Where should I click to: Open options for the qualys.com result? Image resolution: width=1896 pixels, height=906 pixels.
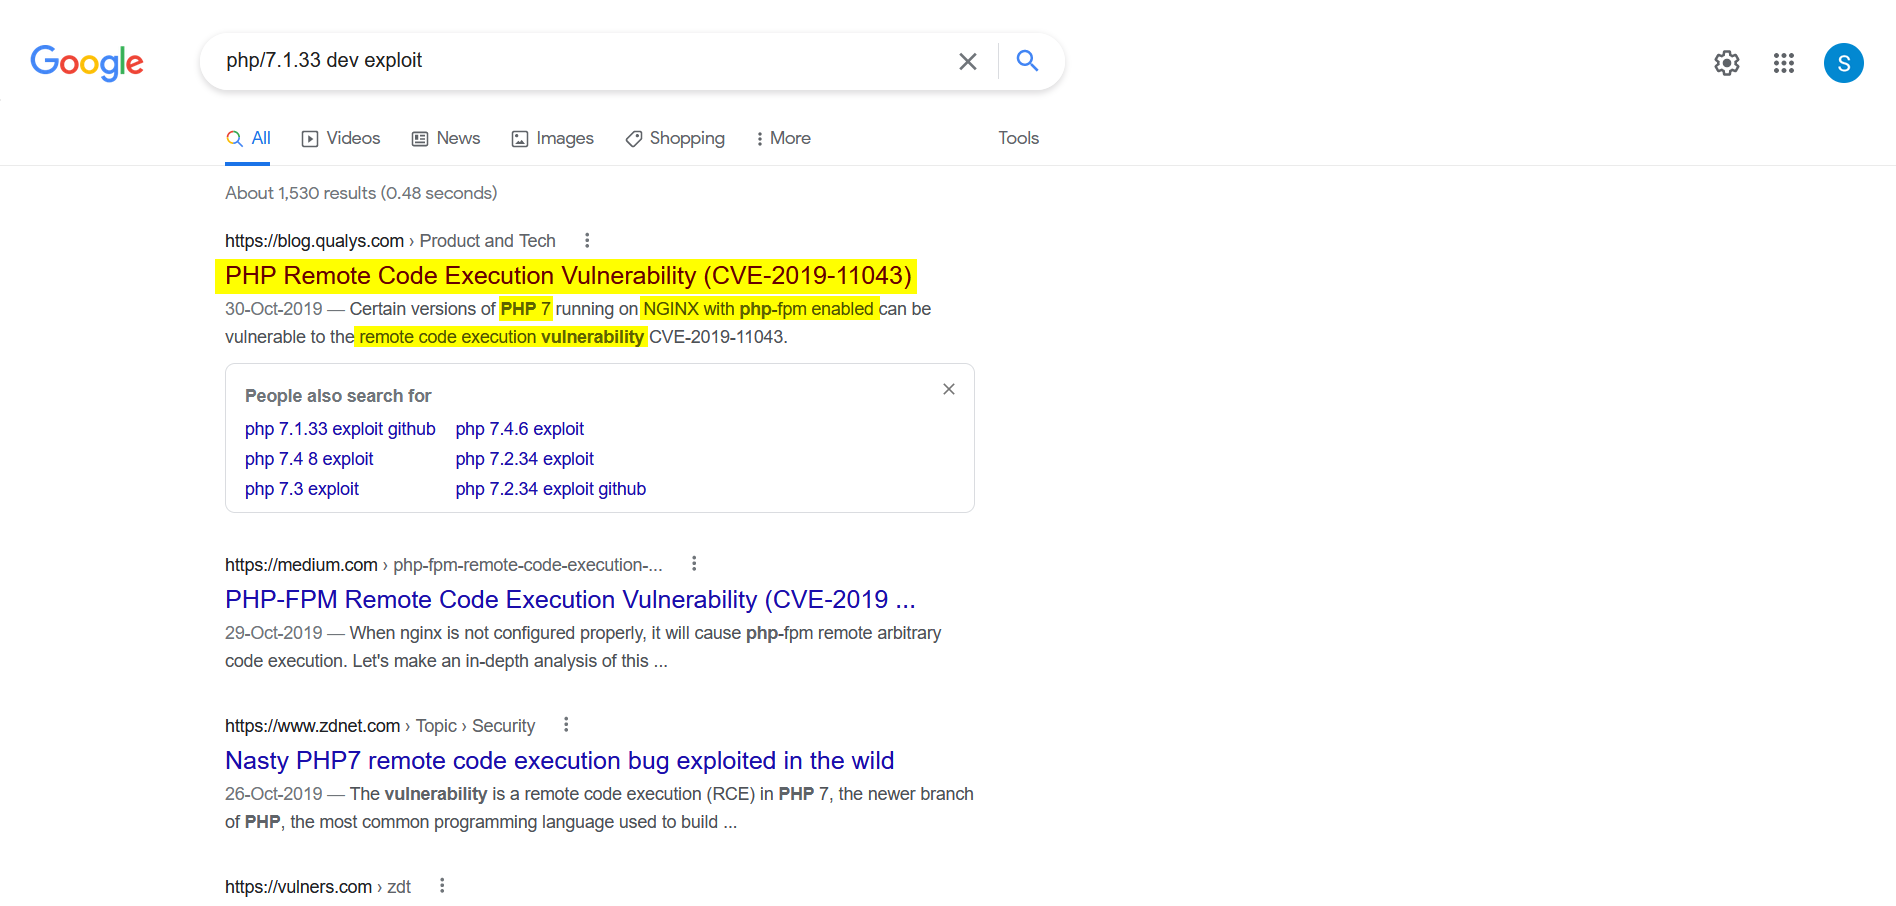[587, 240]
